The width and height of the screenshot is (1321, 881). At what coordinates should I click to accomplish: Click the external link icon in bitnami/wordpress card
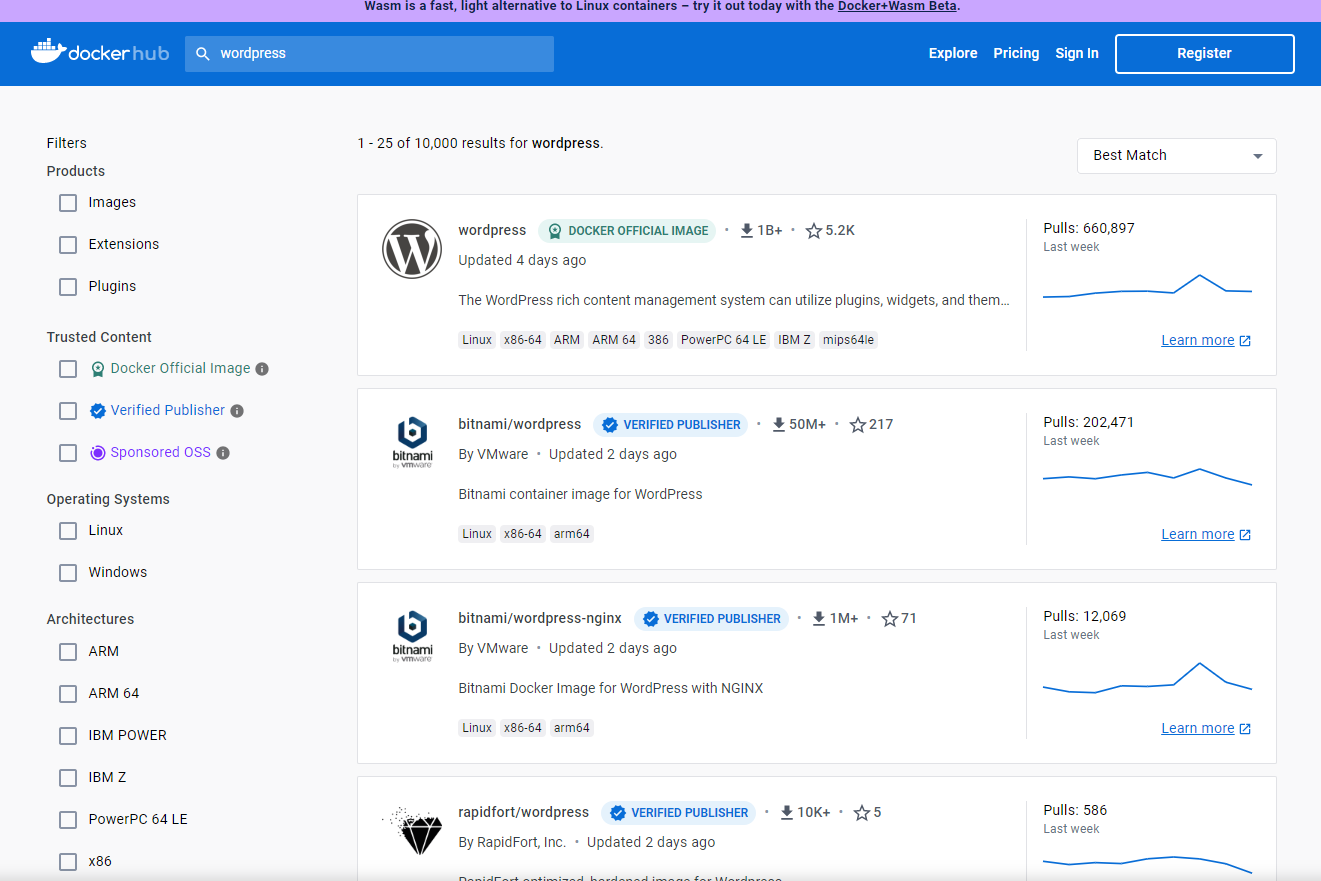(x=1245, y=535)
